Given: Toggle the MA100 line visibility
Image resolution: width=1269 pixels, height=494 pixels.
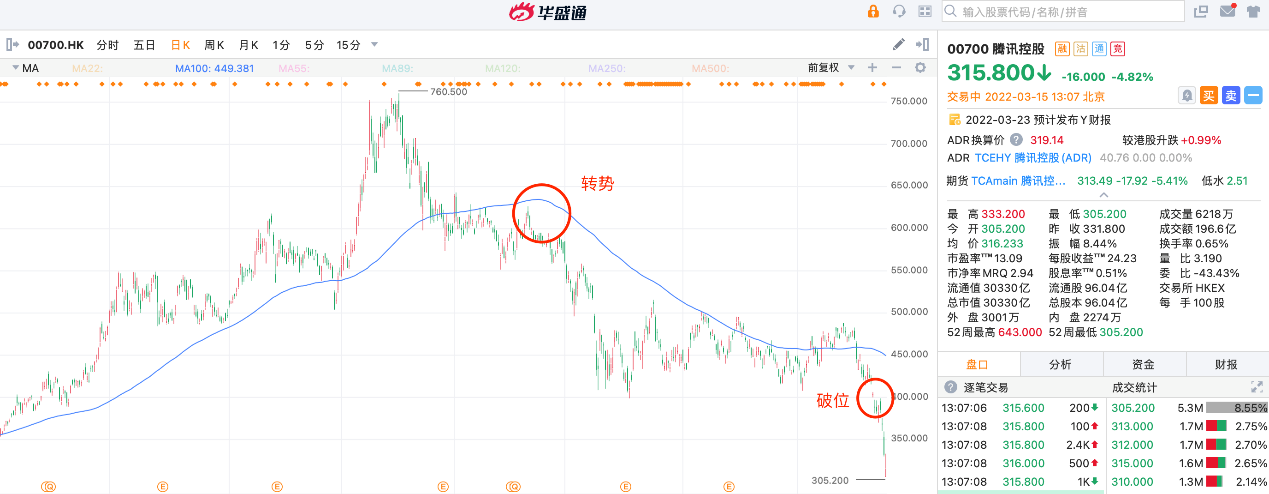Looking at the screenshot, I should coord(214,68).
